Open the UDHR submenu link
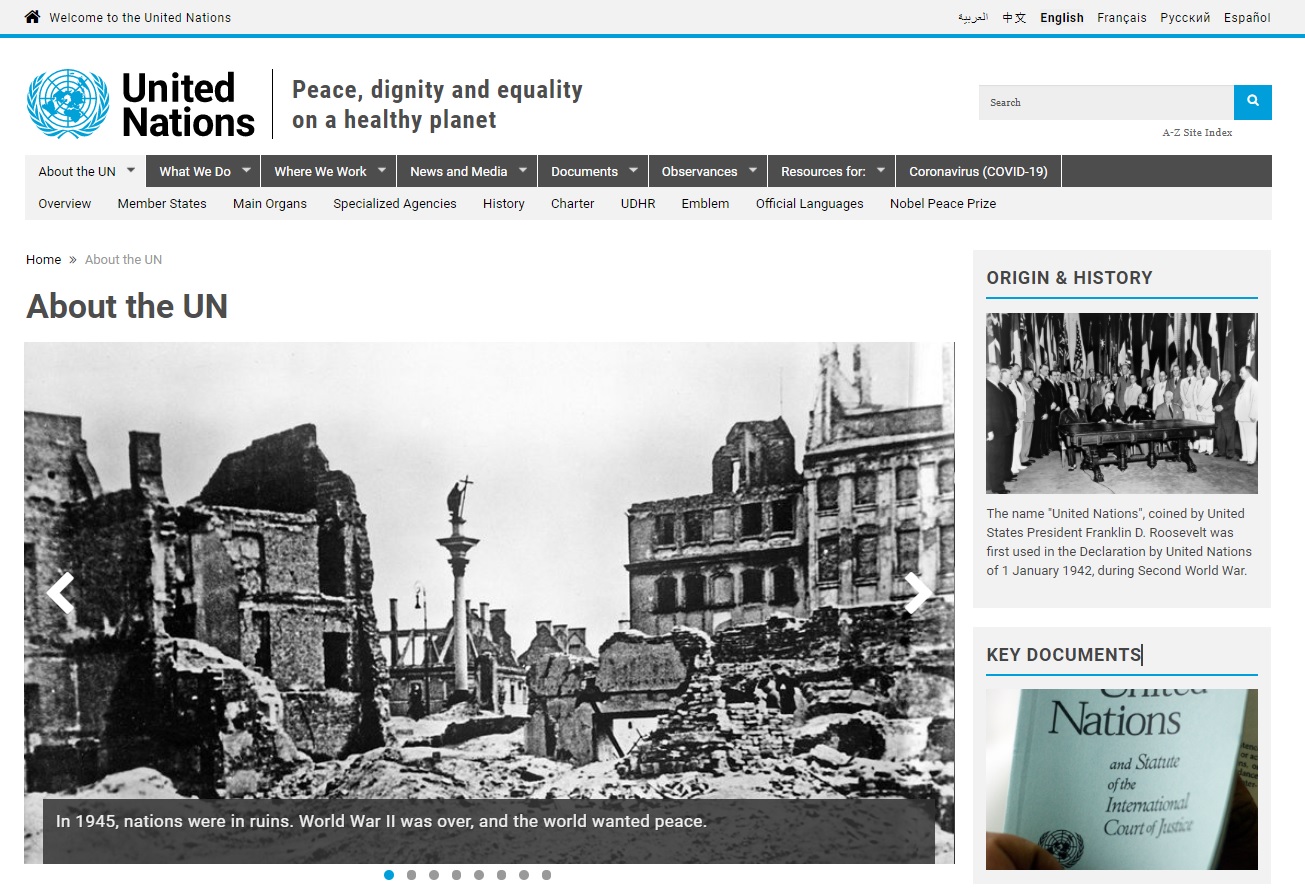The height and width of the screenshot is (888, 1305). 638,203
